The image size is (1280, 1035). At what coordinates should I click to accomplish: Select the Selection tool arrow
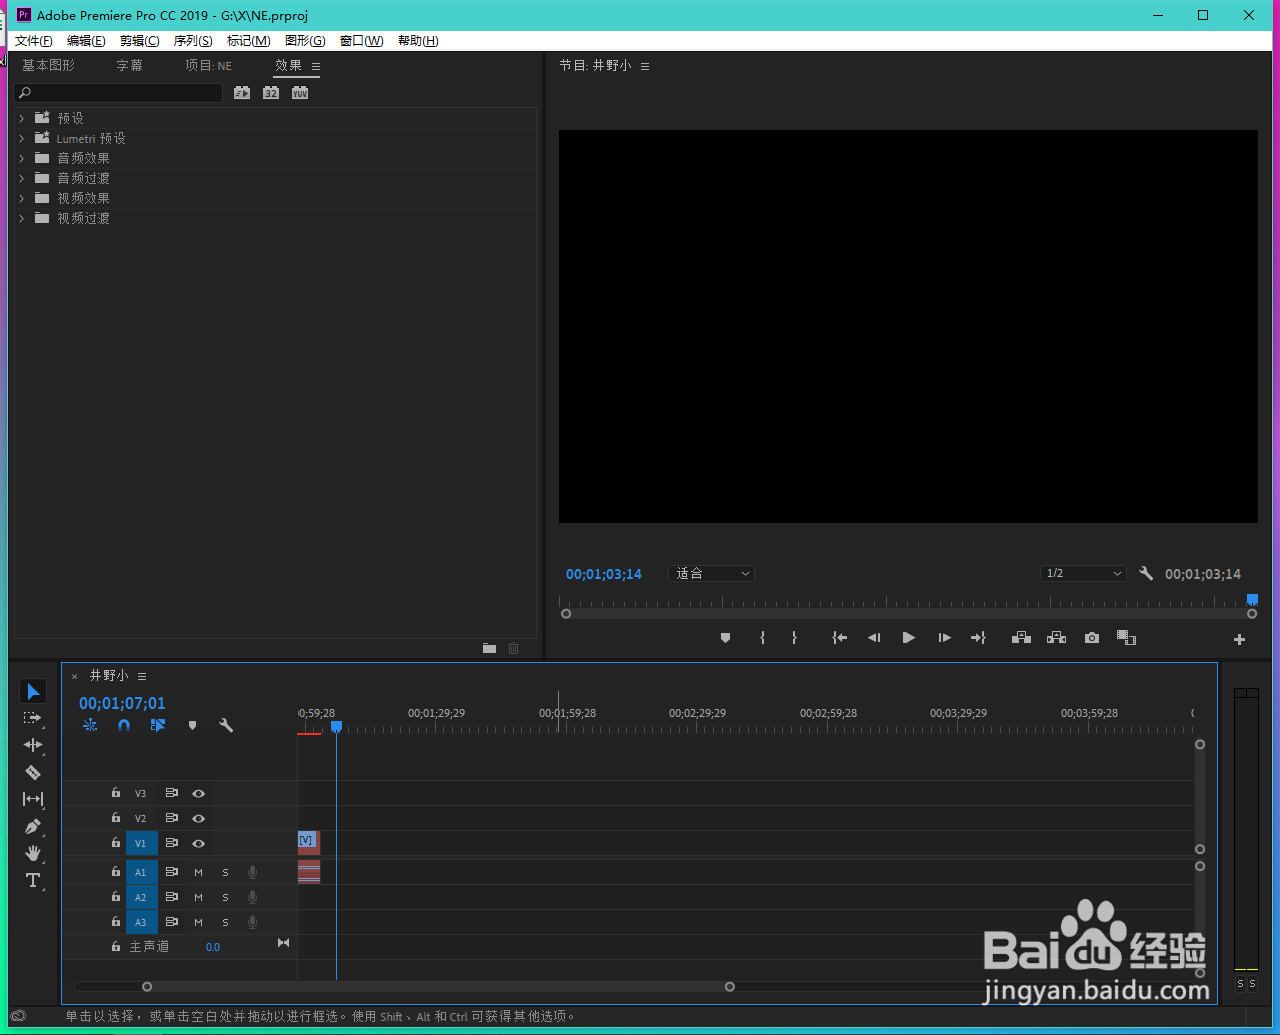click(33, 691)
